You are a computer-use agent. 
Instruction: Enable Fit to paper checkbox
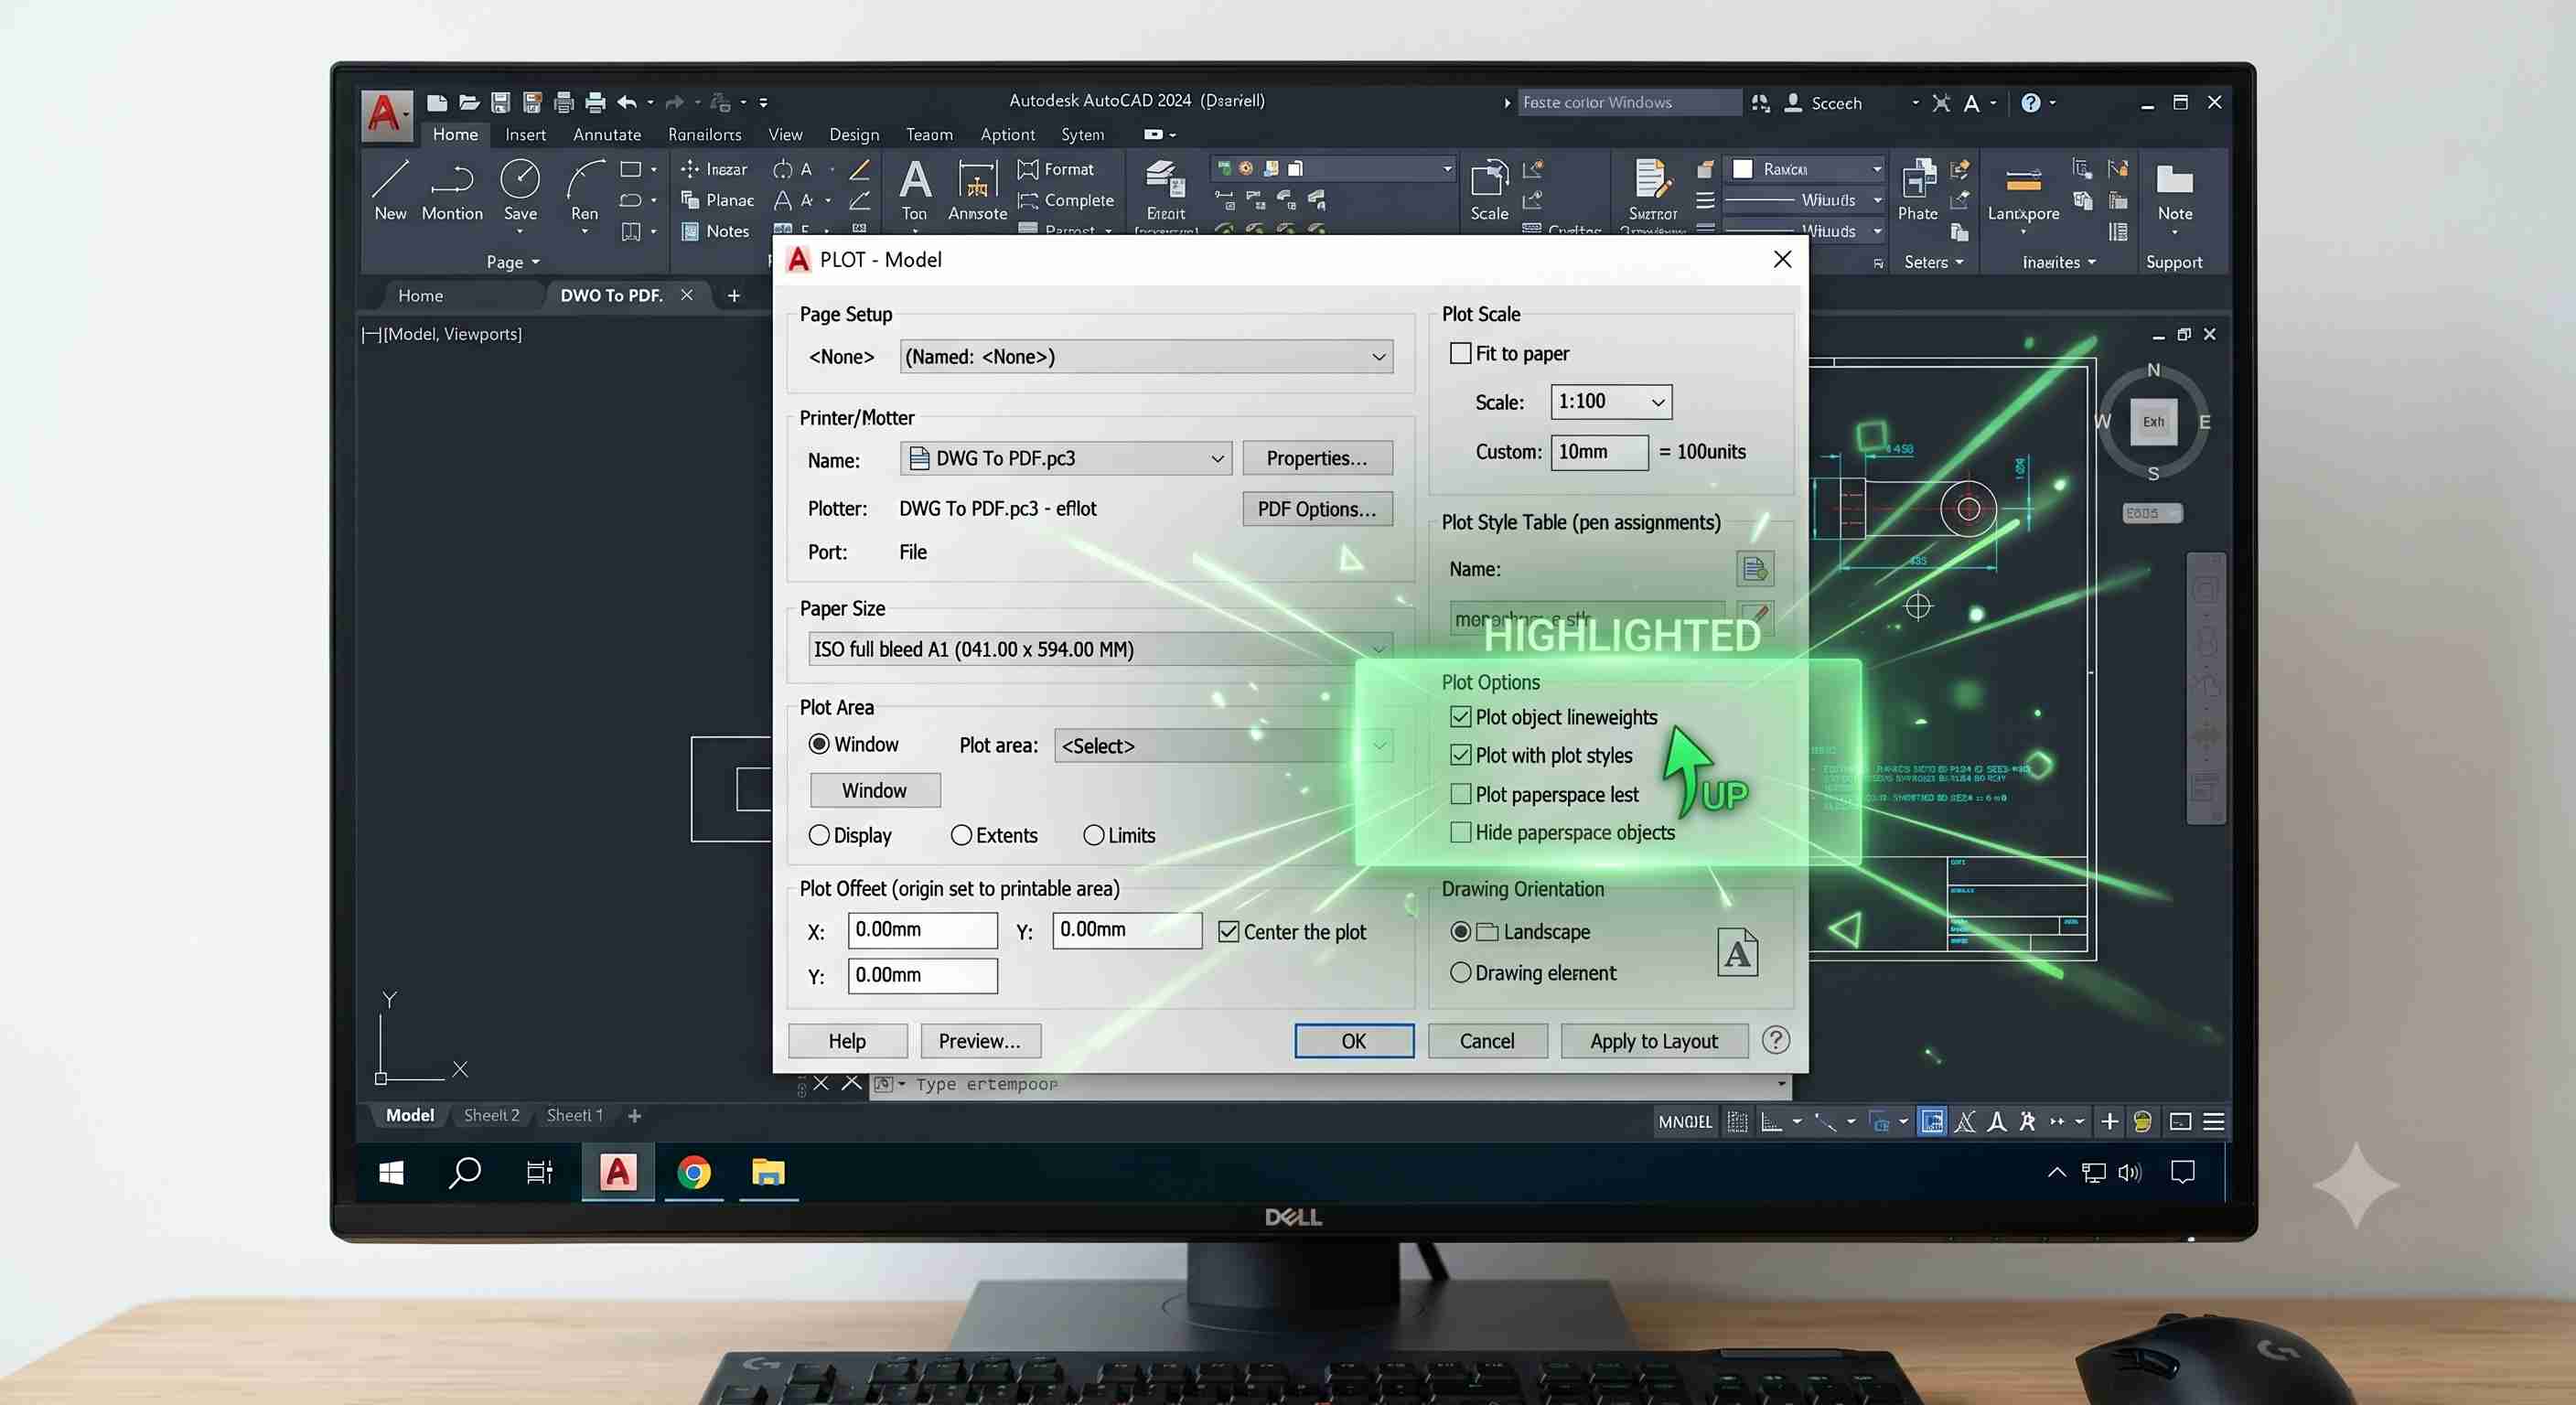1459,353
